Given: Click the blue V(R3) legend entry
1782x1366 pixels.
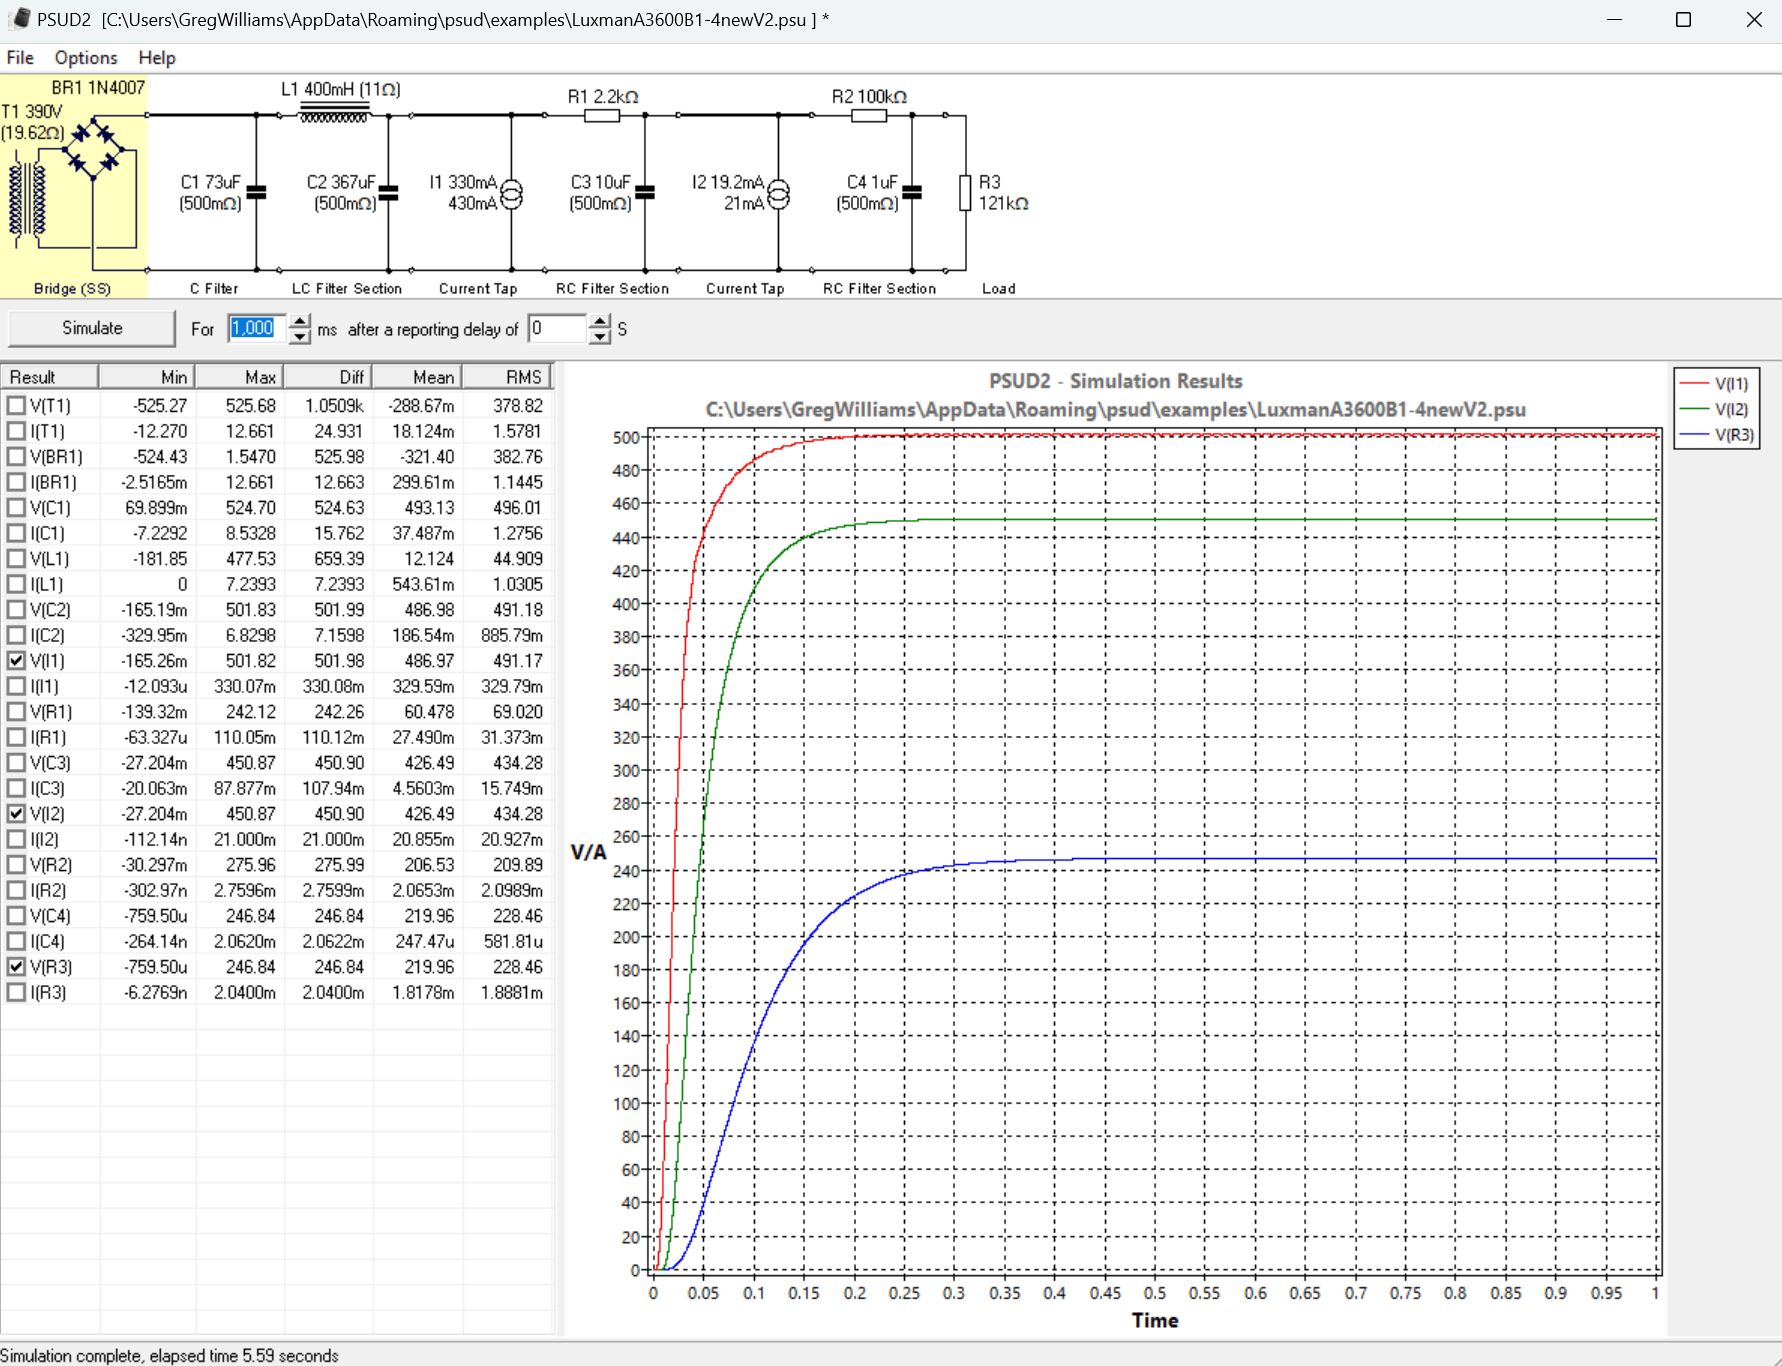Looking at the screenshot, I should (x=1716, y=436).
